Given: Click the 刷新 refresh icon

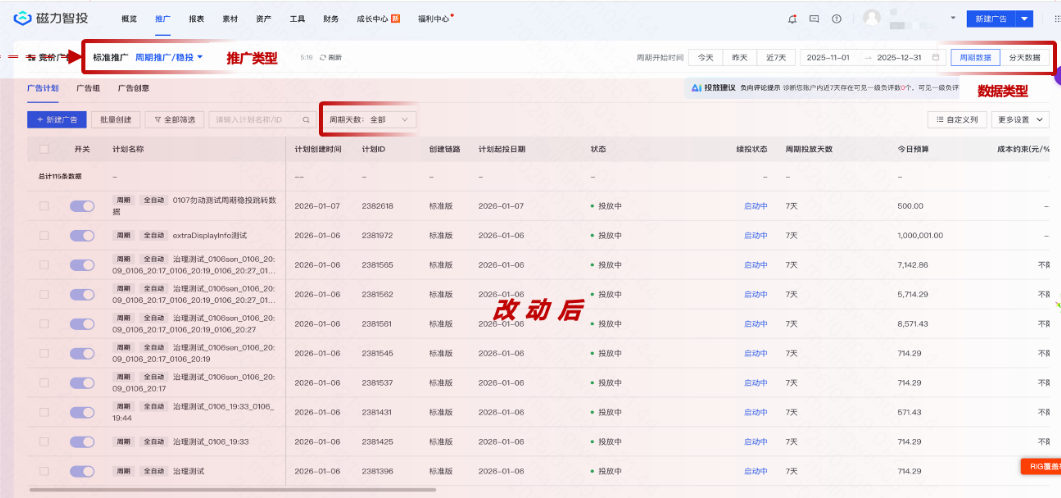Looking at the screenshot, I should [323, 58].
